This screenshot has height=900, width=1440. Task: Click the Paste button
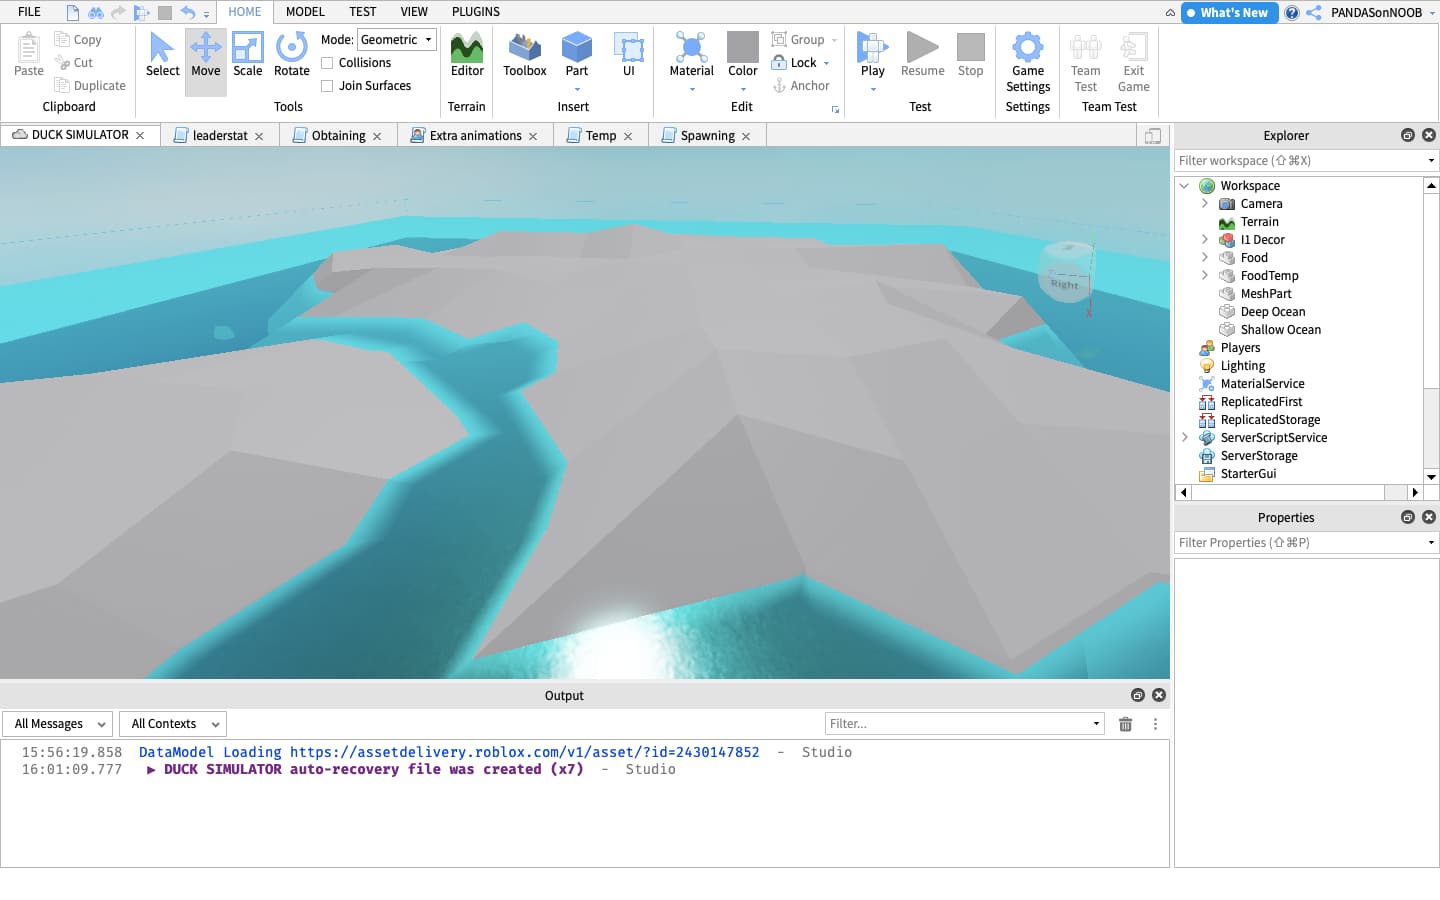coord(28,55)
